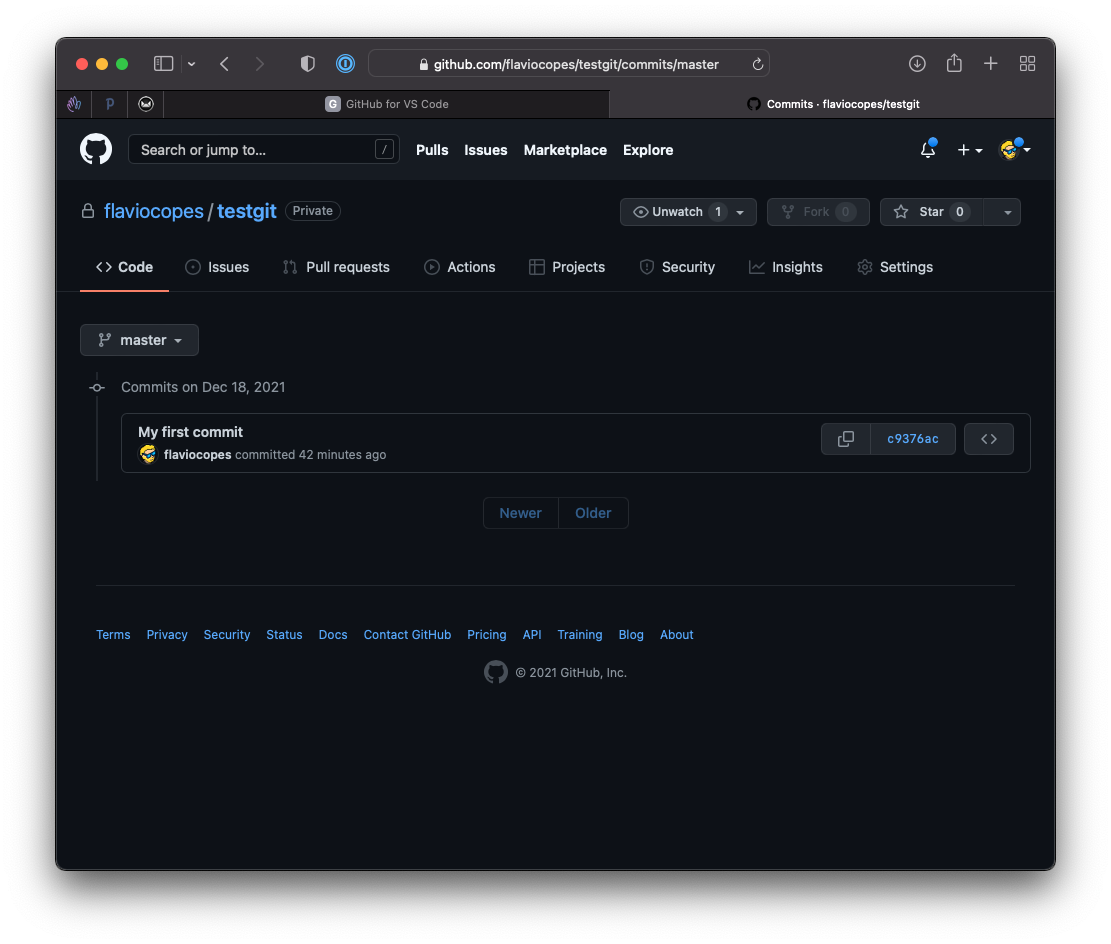
Task: Open the Unwatch notifications dropdown
Action: tap(688, 212)
